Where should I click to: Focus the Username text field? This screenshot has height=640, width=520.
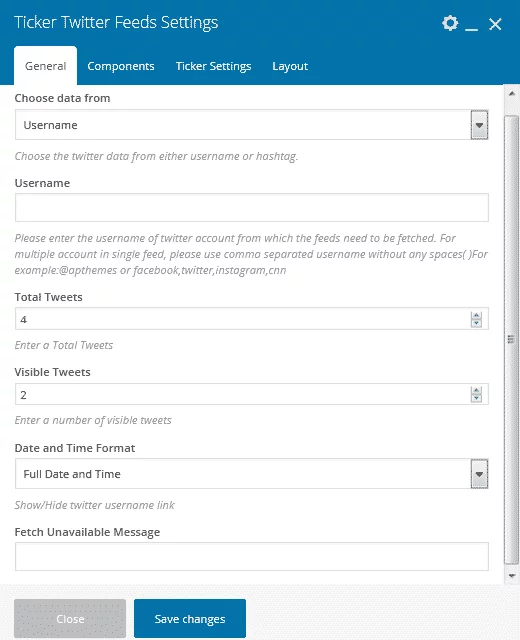(x=251, y=208)
